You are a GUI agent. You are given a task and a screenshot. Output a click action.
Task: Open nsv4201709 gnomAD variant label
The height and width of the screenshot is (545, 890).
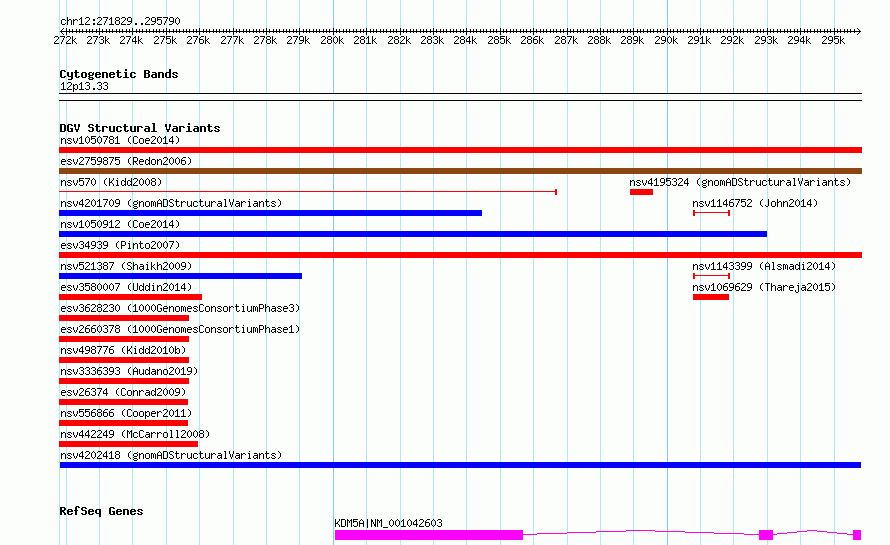pos(171,203)
